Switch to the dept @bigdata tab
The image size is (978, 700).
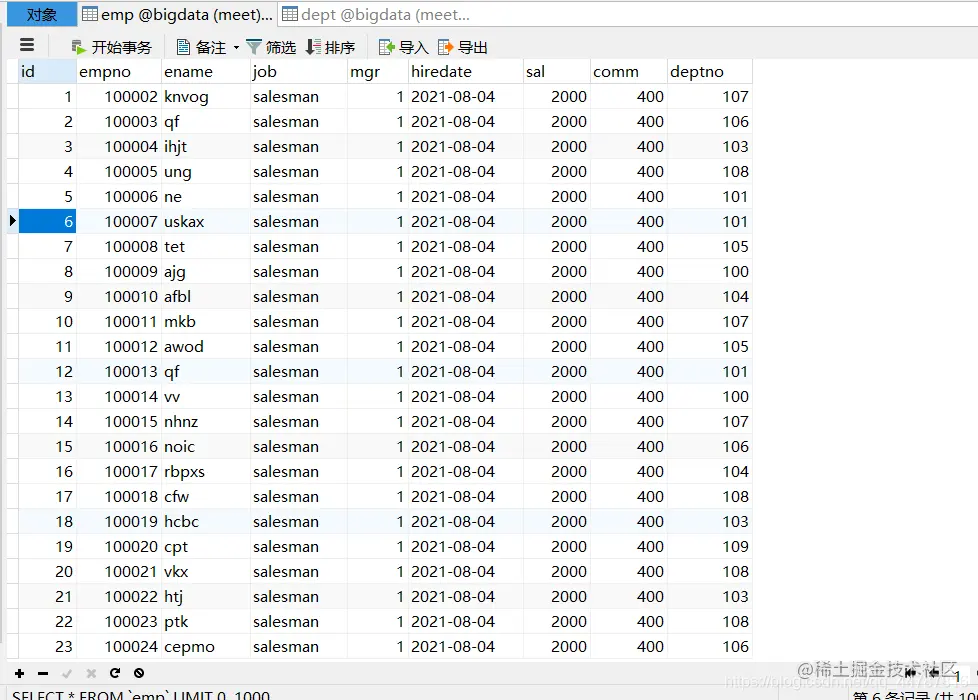coord(376,14)
